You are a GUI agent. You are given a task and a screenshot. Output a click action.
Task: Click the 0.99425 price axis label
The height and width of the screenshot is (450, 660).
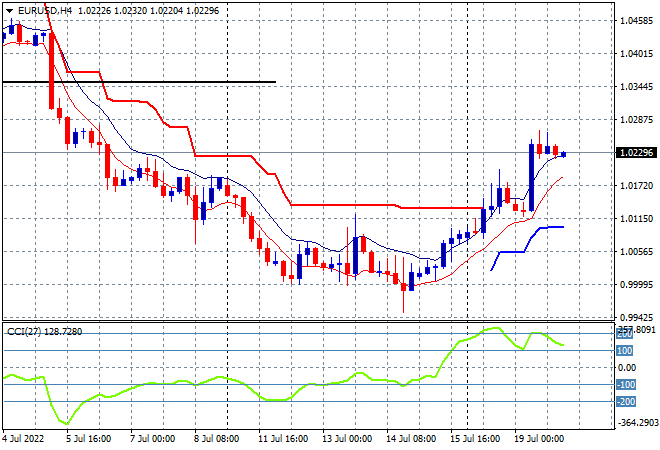coord(637,317)
